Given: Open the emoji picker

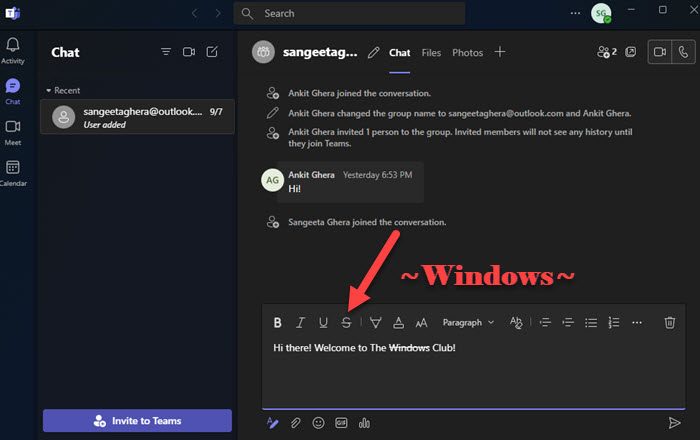Looking at the screenshot, I should [x=318, y=423].
